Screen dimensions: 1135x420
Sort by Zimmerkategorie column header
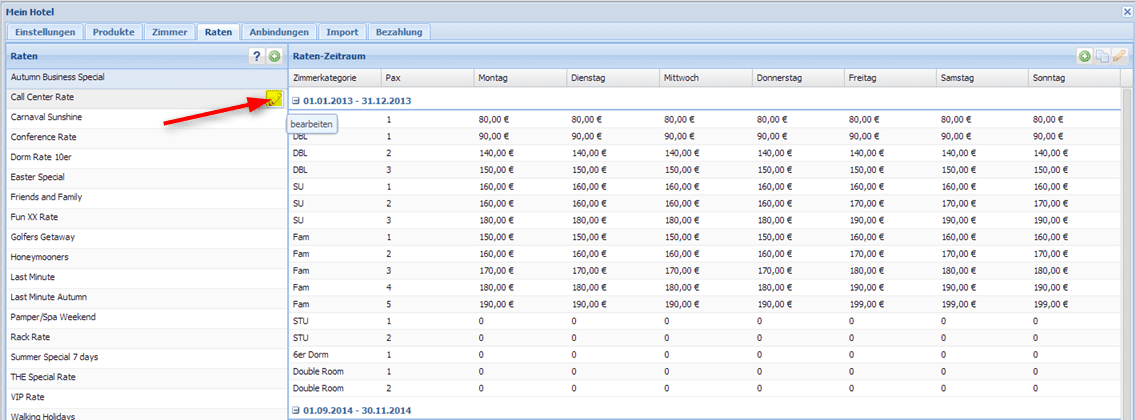[x=326, y=77]
